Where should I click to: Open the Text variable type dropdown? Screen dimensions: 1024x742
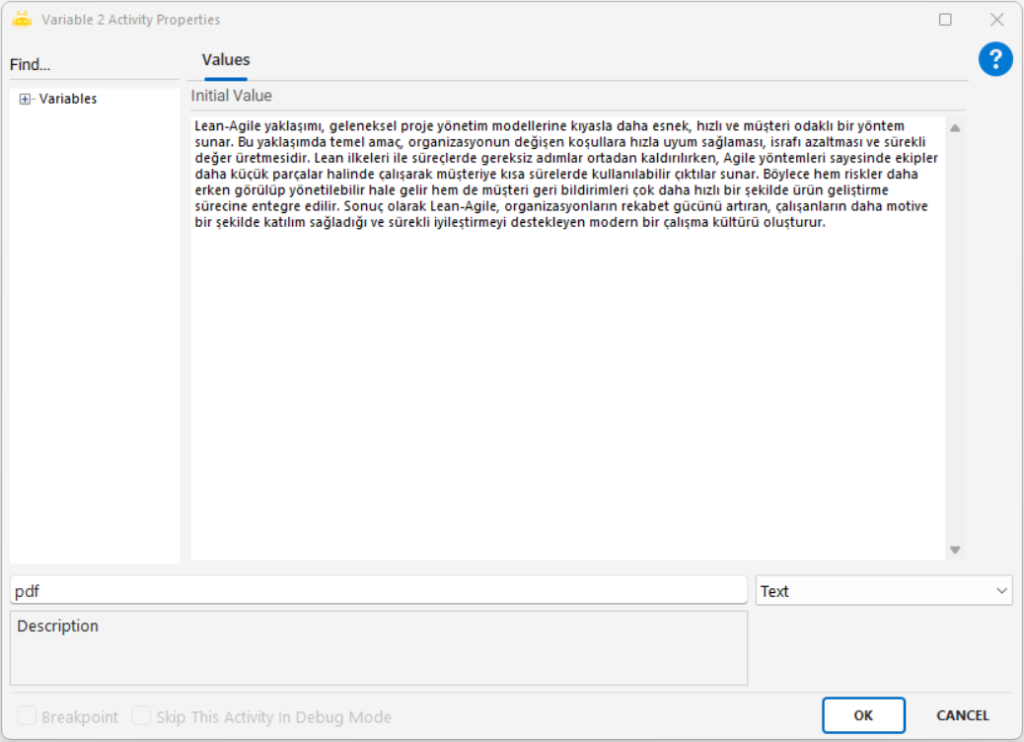coord(884,591)
